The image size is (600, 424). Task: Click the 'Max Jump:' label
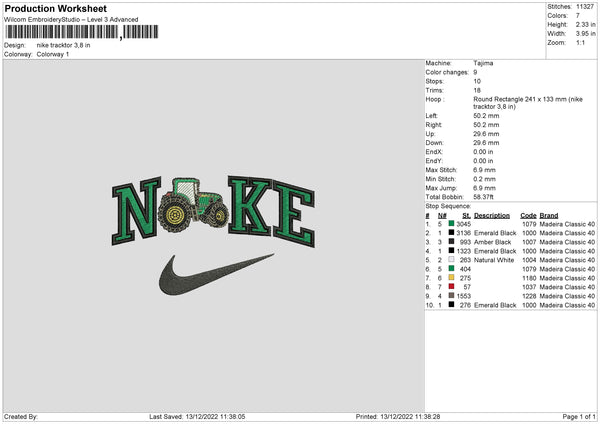(441, 188)
